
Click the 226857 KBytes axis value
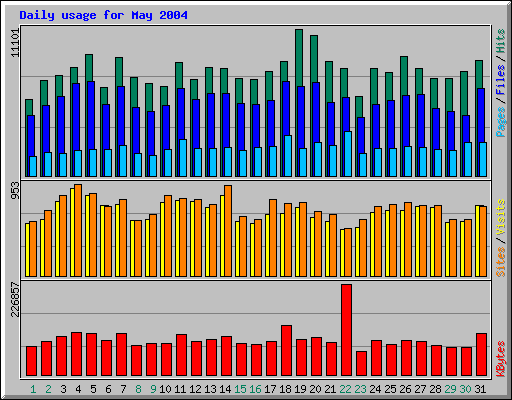[15, 299]
